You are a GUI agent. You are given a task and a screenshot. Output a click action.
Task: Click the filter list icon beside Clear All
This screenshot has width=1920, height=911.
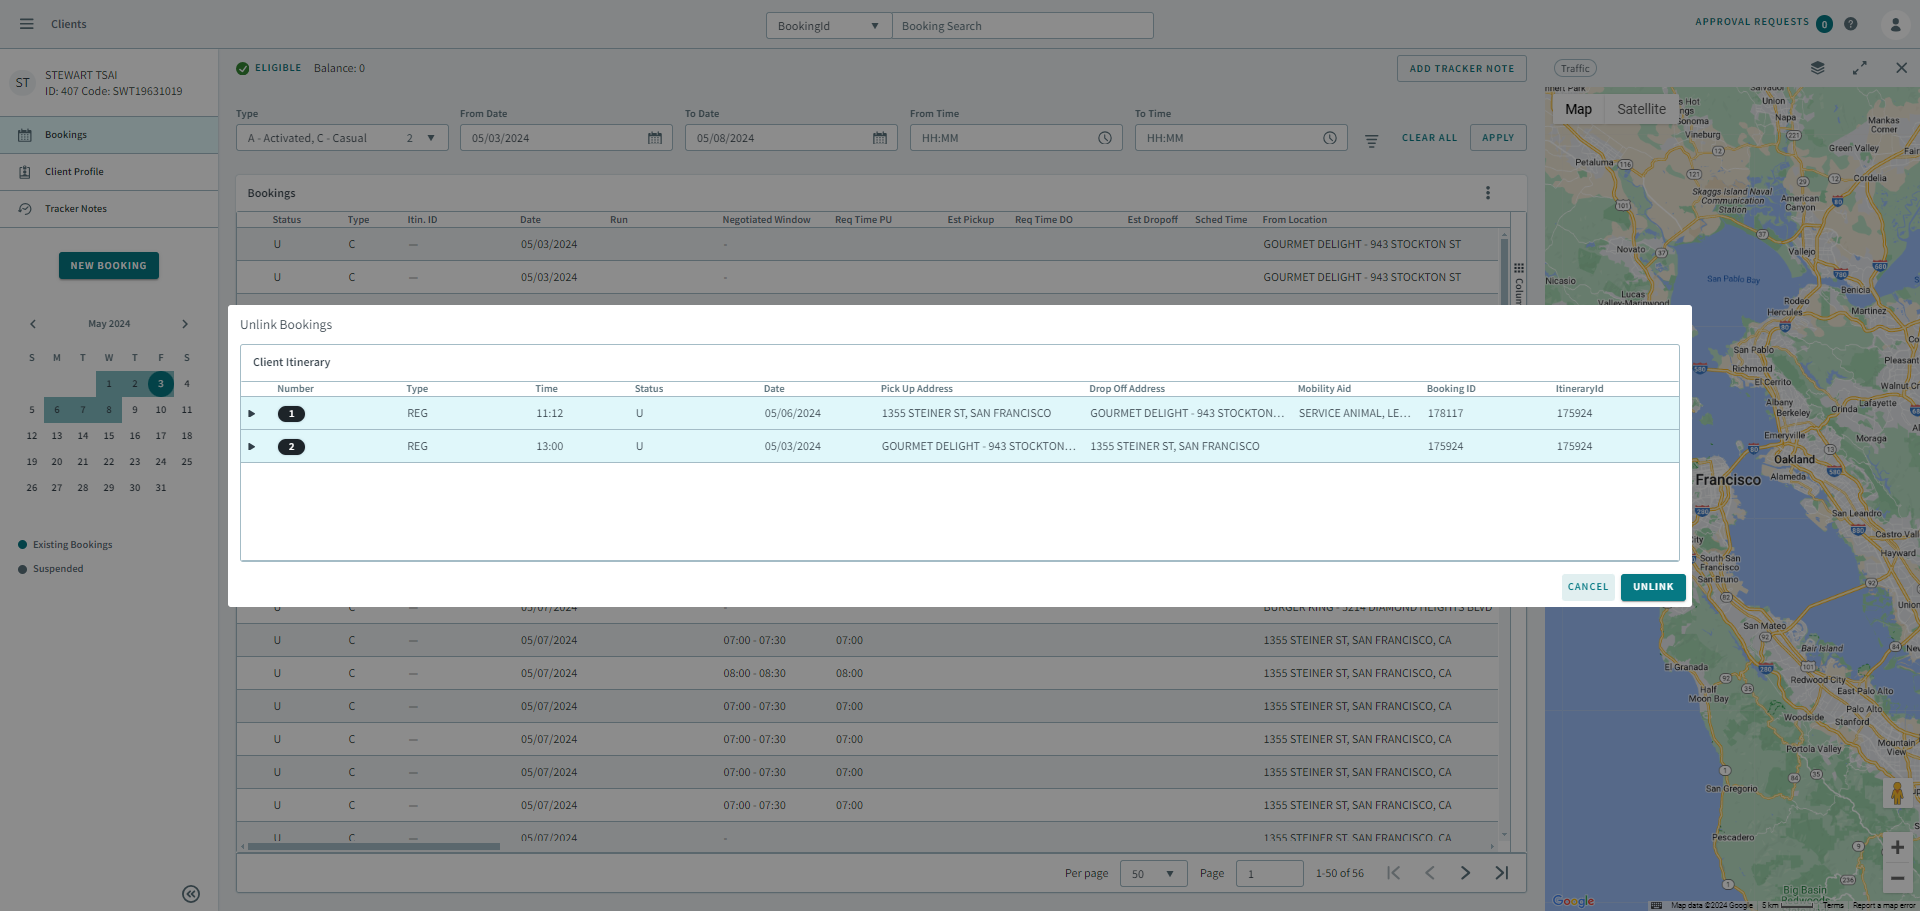1371,140
